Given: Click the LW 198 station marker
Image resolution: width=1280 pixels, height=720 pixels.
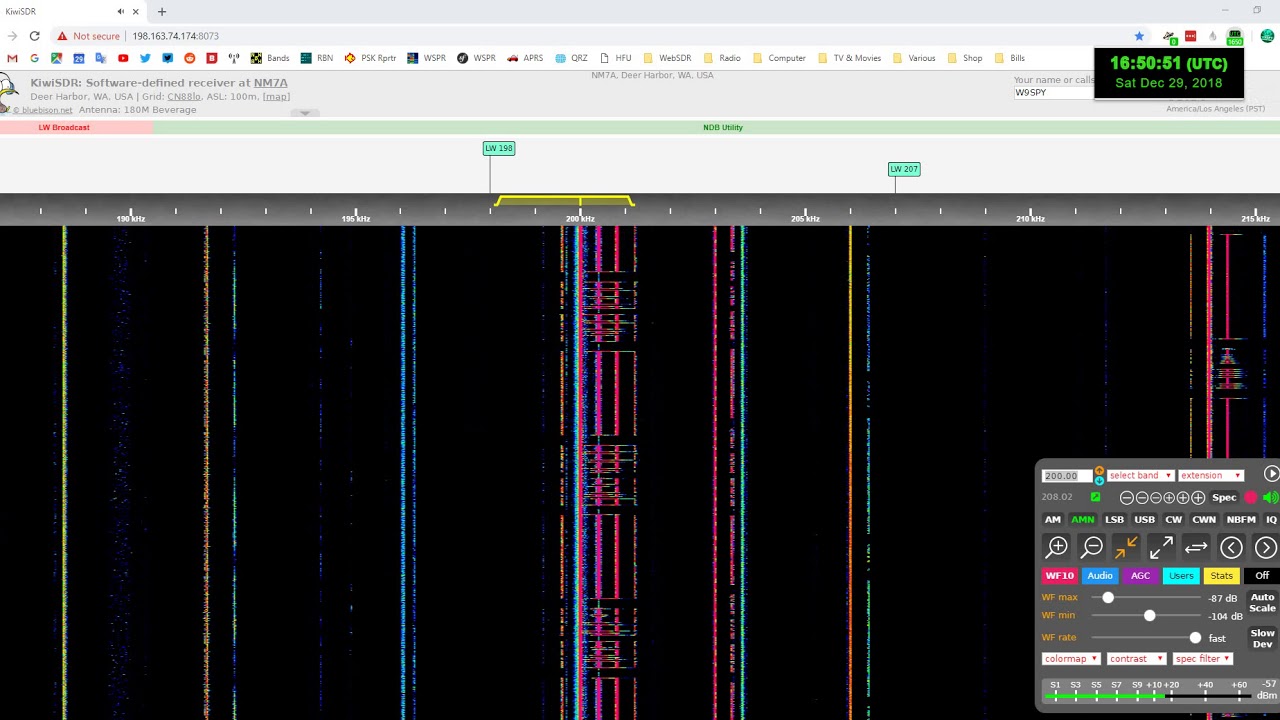Looking at the screenshot, I should click(499, 148).
